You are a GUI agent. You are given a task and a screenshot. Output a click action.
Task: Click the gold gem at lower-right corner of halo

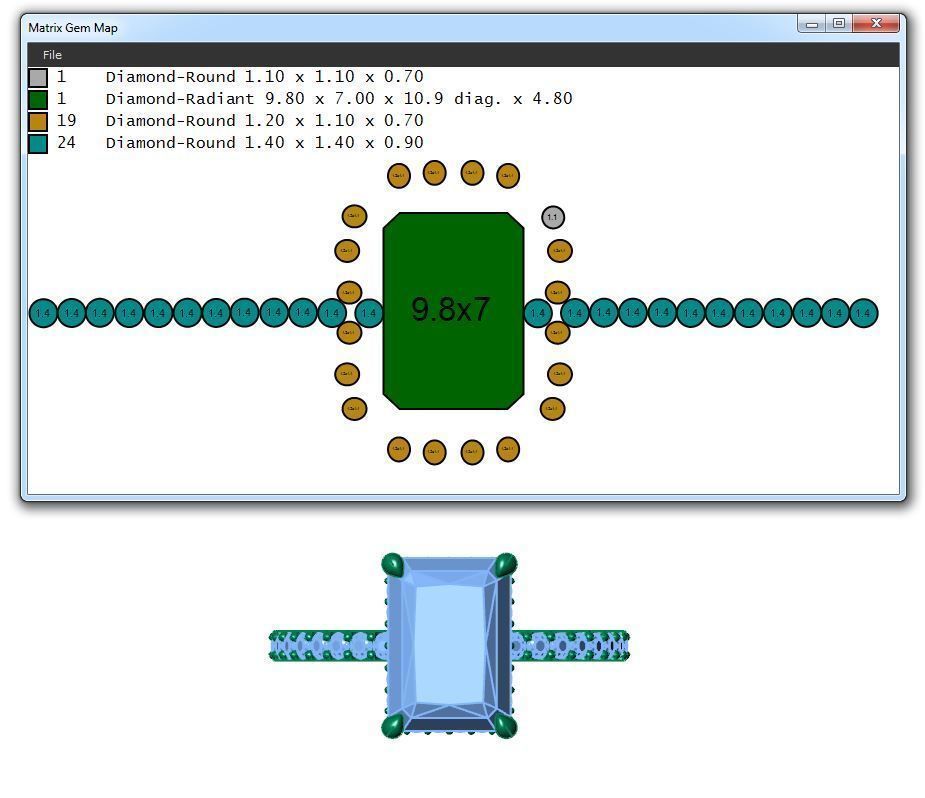pyautogui.click(x=553, y=409)
